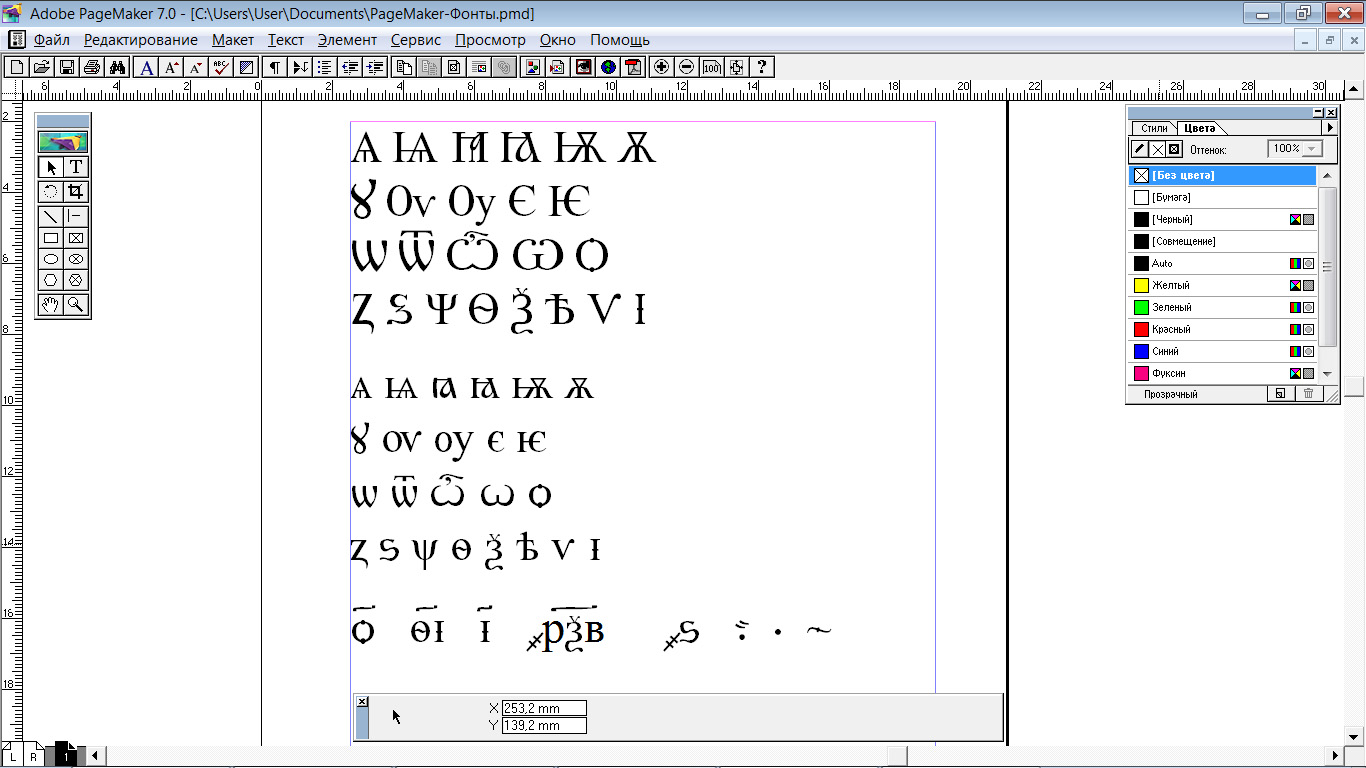Click the Fill and Stroke icon
Viewport: 1366px width, 768px height.
(246, 67)
